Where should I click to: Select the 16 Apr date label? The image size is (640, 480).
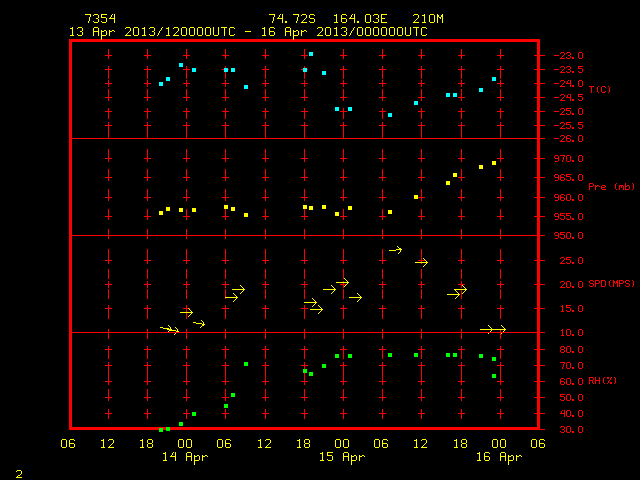[x=499, y=457]
